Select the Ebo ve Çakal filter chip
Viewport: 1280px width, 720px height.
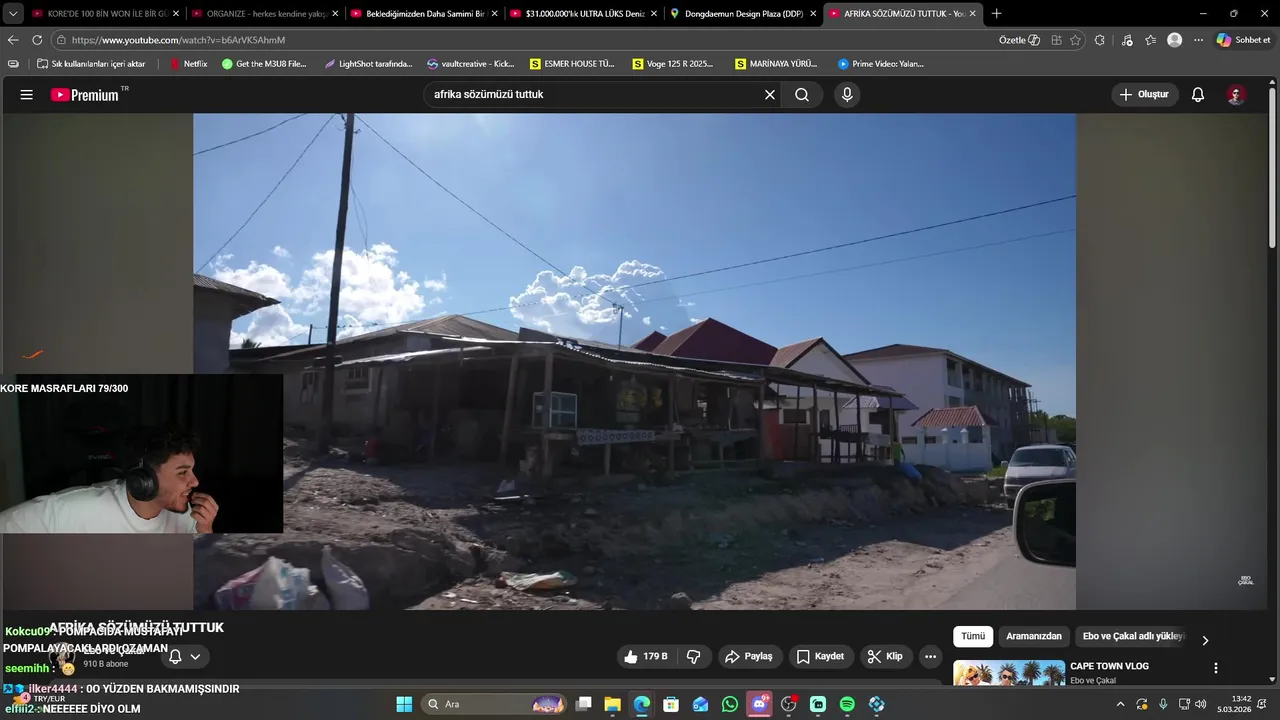pos(1132,637)
